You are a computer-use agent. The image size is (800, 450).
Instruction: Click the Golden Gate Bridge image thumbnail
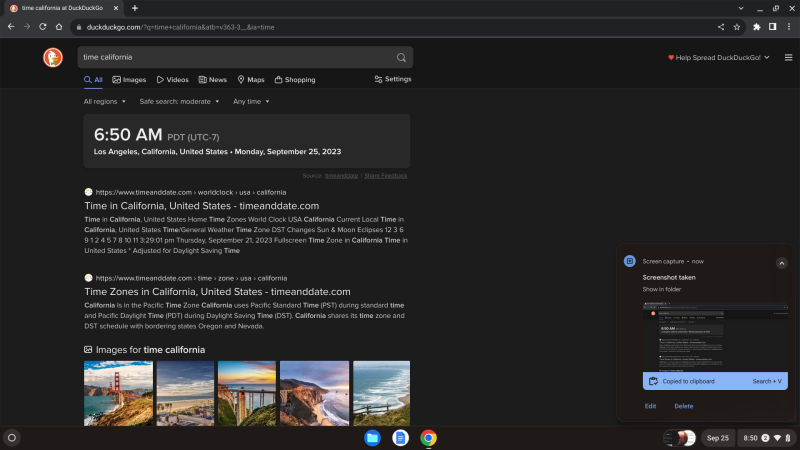(118, 393)
